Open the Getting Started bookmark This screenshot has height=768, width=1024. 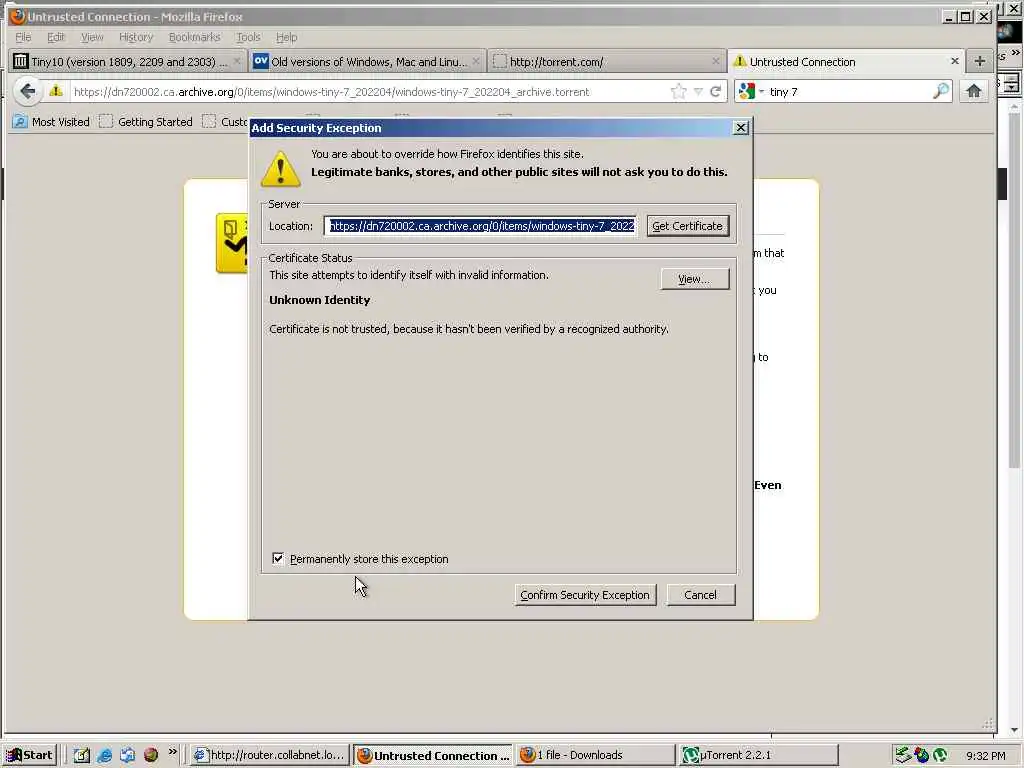[146, 121]
